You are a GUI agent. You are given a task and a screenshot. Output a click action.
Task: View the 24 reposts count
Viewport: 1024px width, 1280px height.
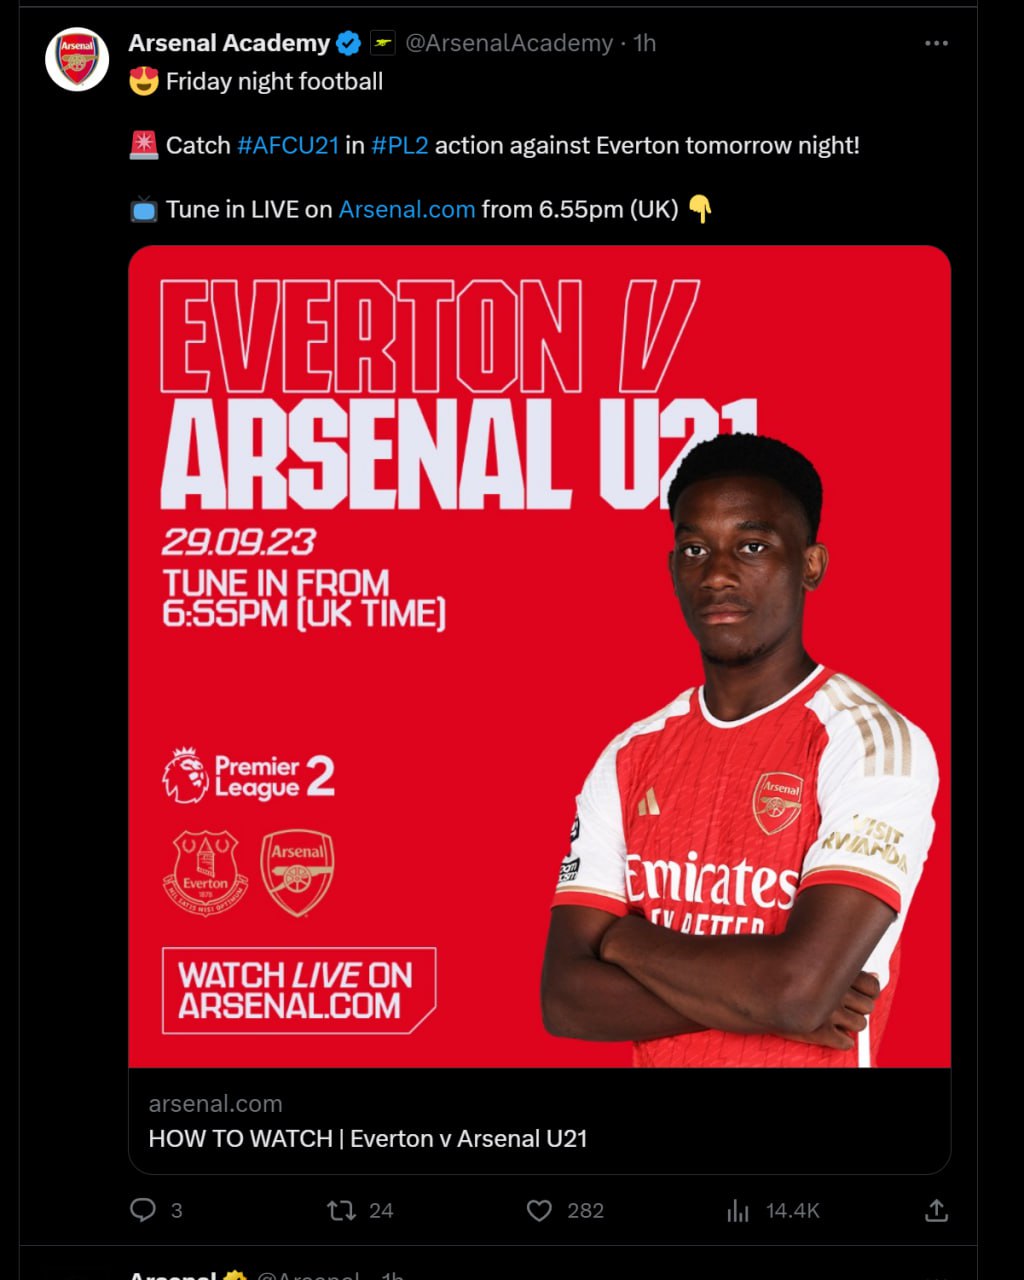click(381, 1210)
